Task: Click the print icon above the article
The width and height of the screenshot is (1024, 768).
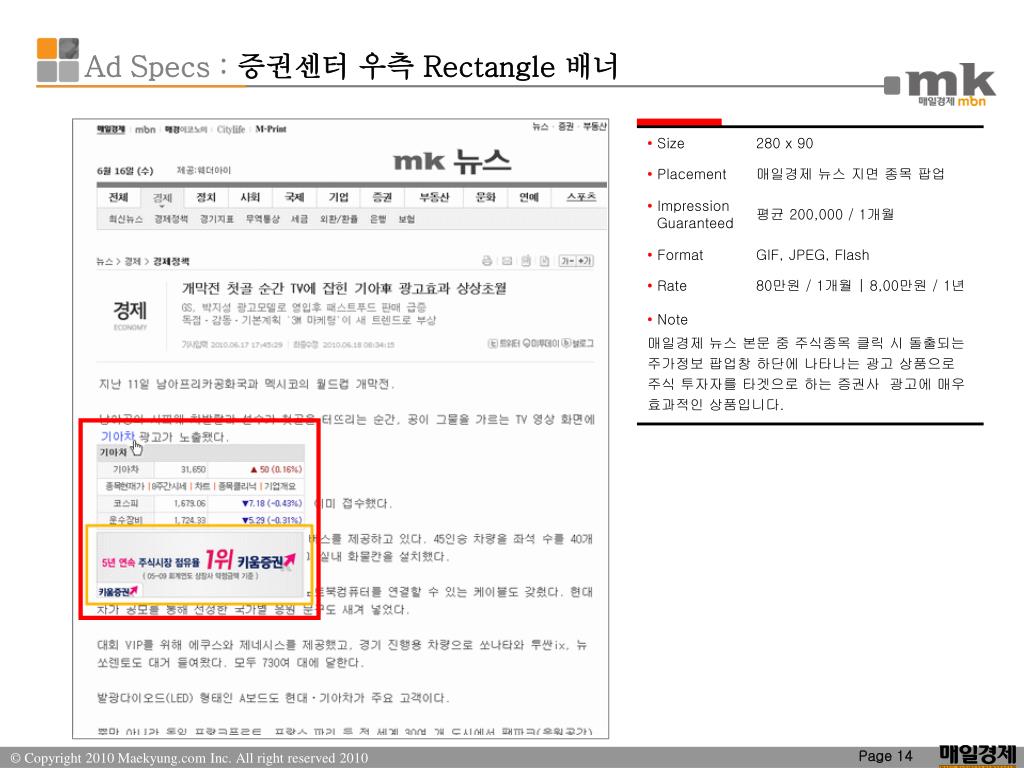Action: click(x=487, y=261)
